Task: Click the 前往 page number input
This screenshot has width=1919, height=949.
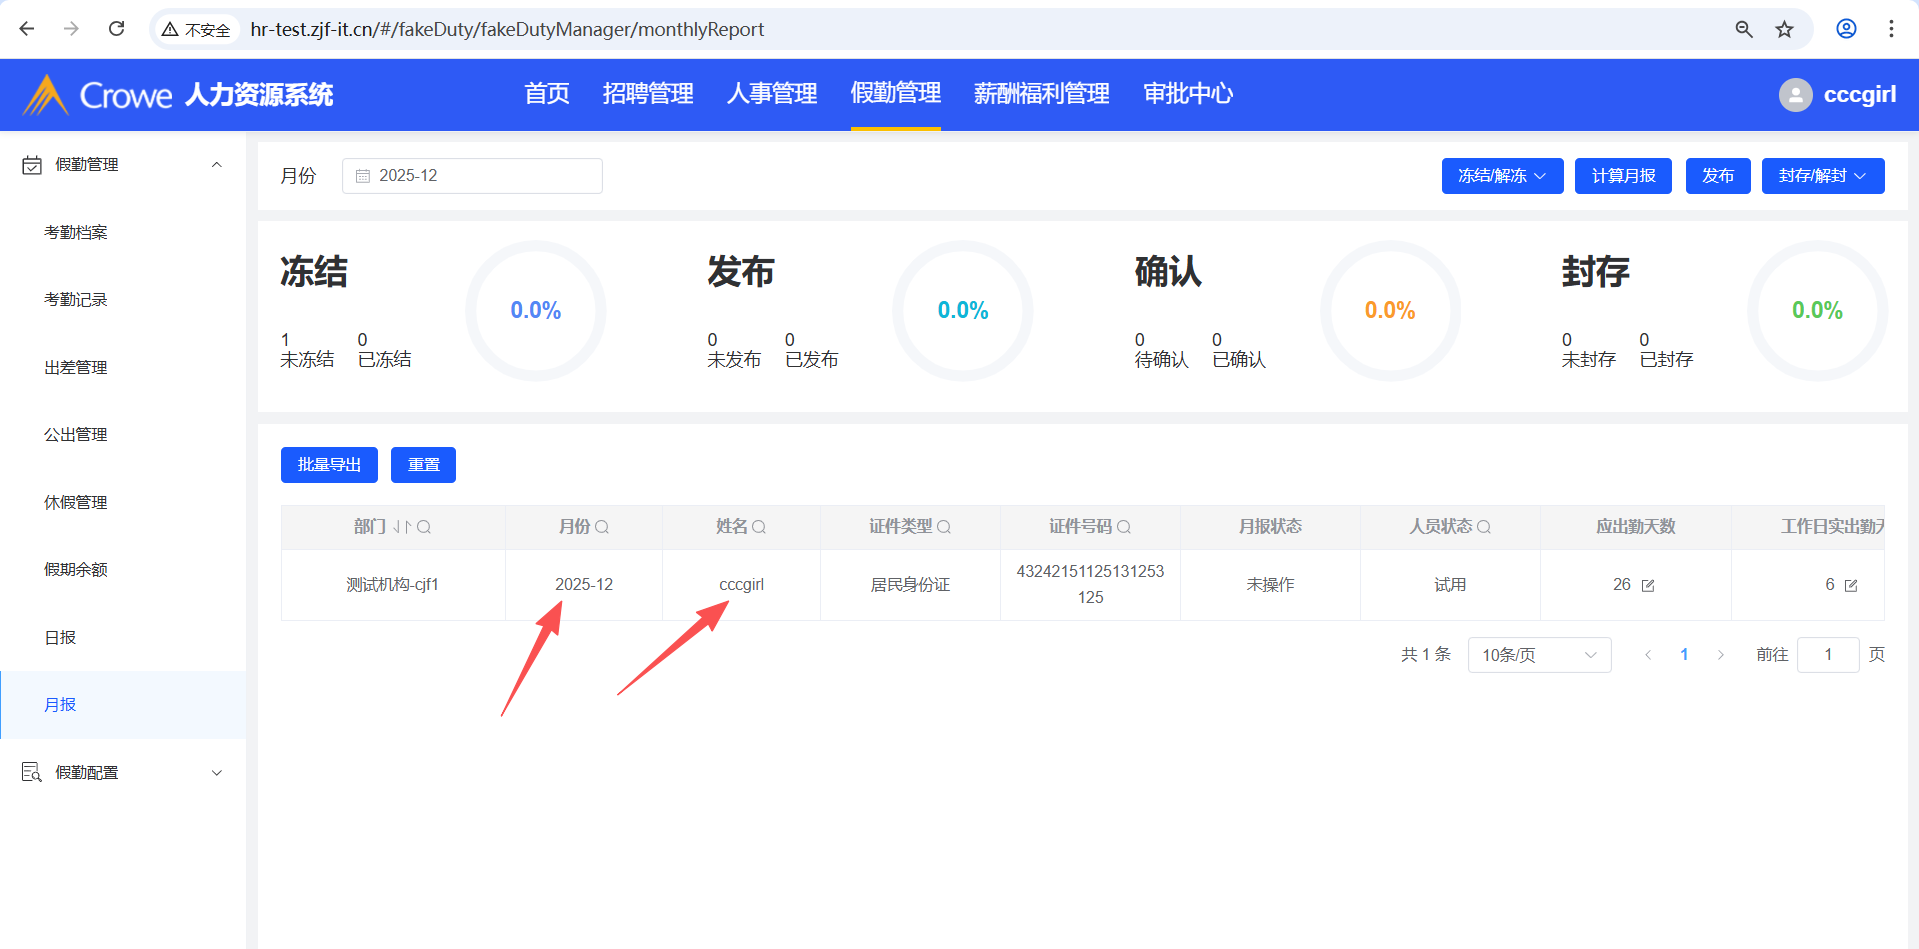Action: tap(1828, 655)
